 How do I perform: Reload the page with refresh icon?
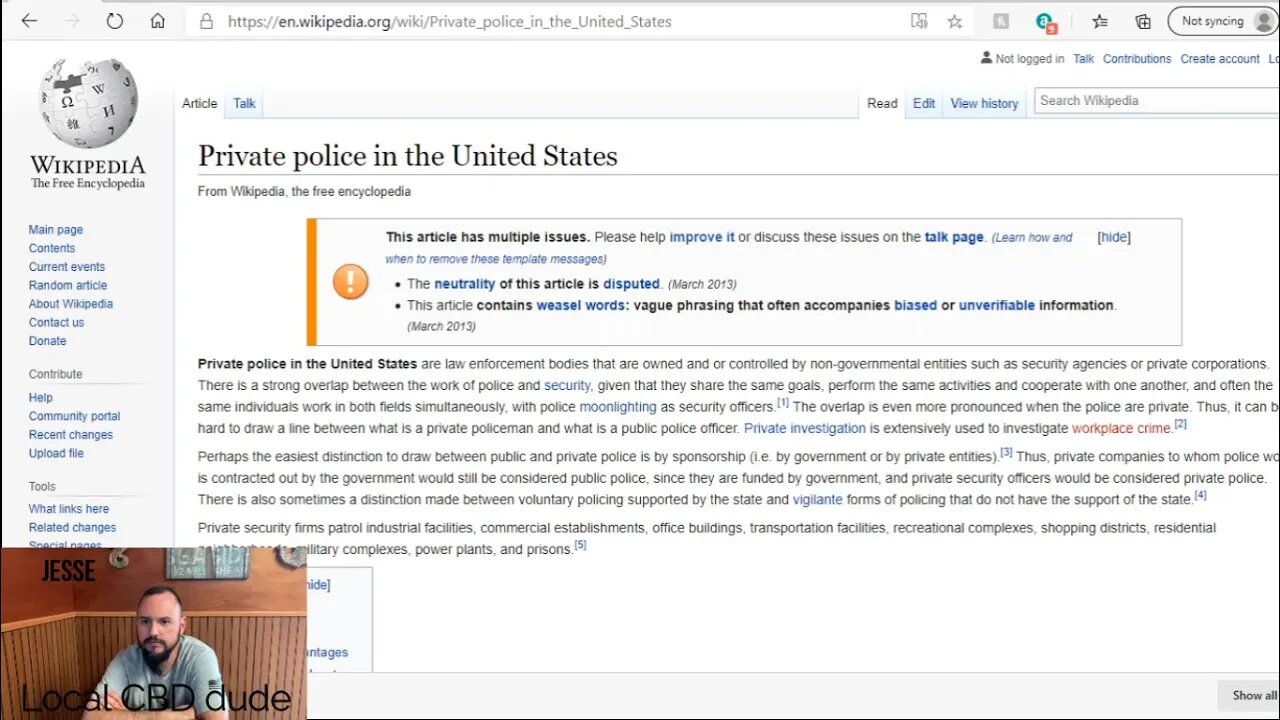coord(115,21)
